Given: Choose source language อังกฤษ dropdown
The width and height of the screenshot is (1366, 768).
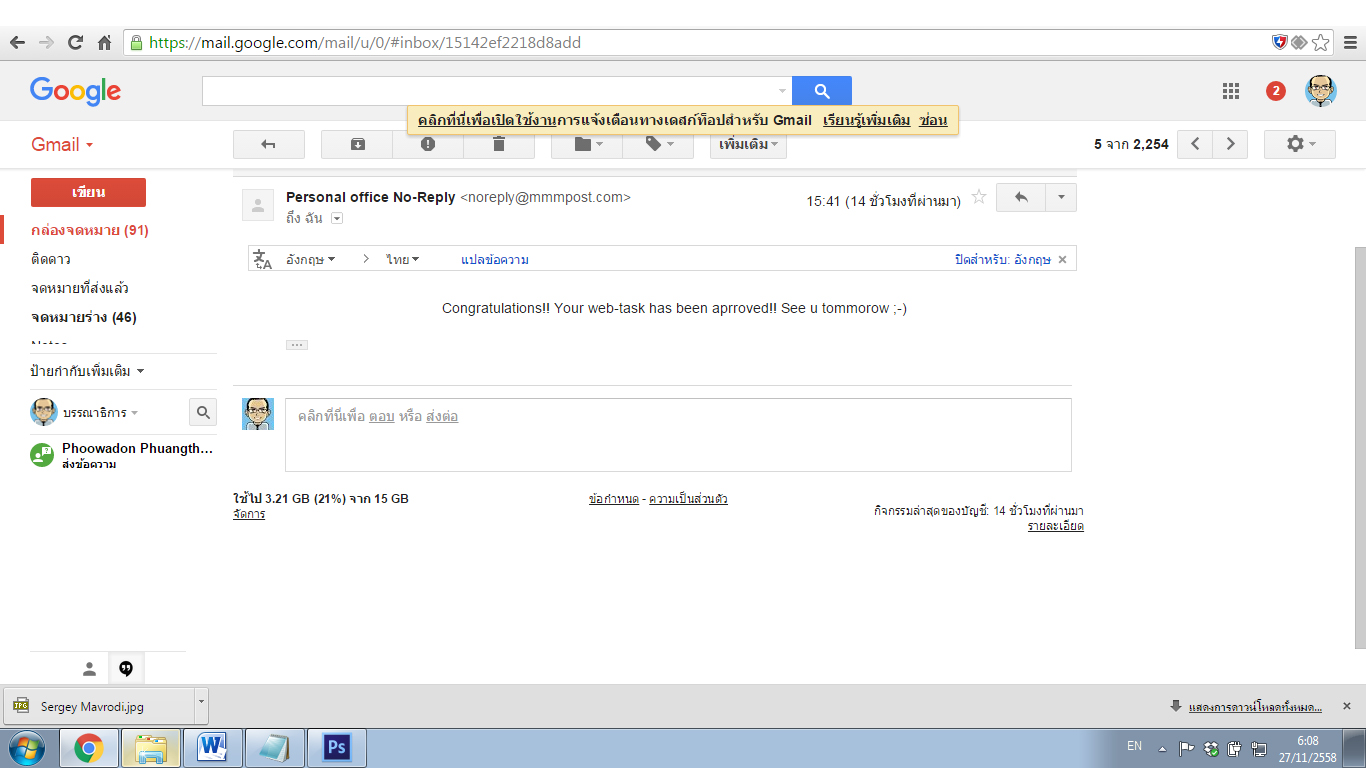Looking at the screenshot, I should (x=310, y=260).
